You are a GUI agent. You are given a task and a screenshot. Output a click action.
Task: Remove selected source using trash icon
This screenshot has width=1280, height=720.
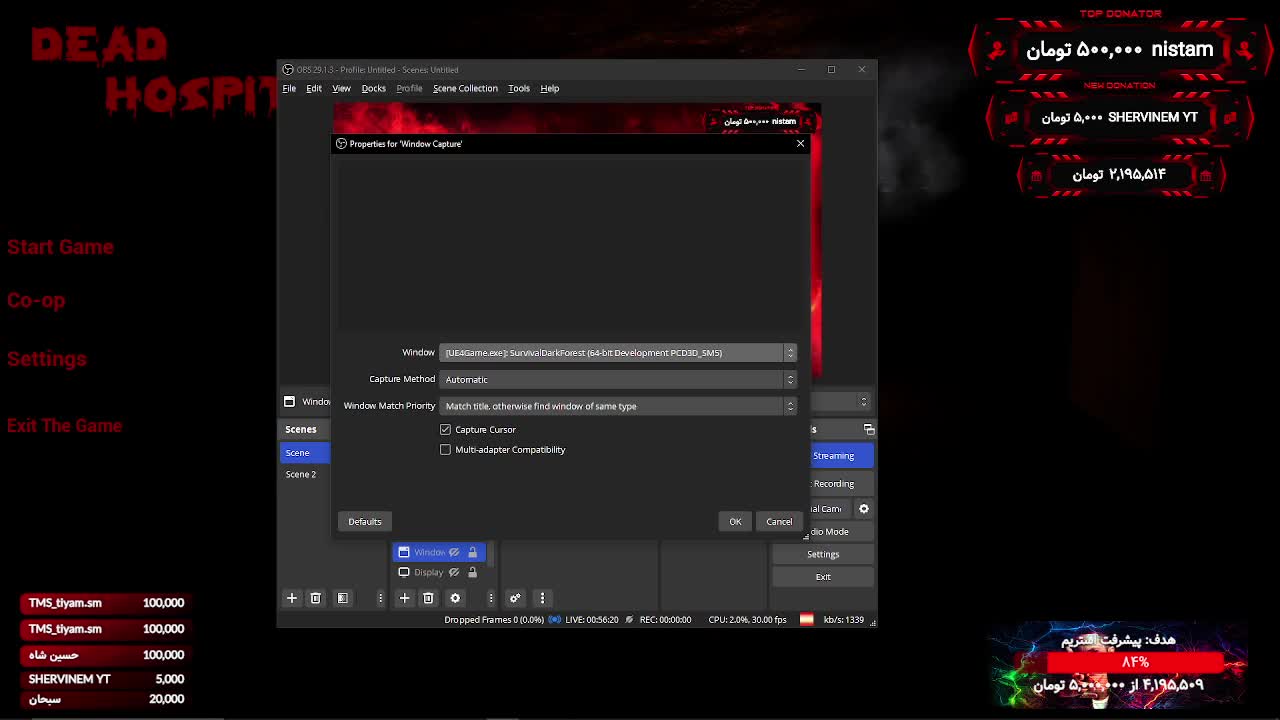[x=428, y=598]
